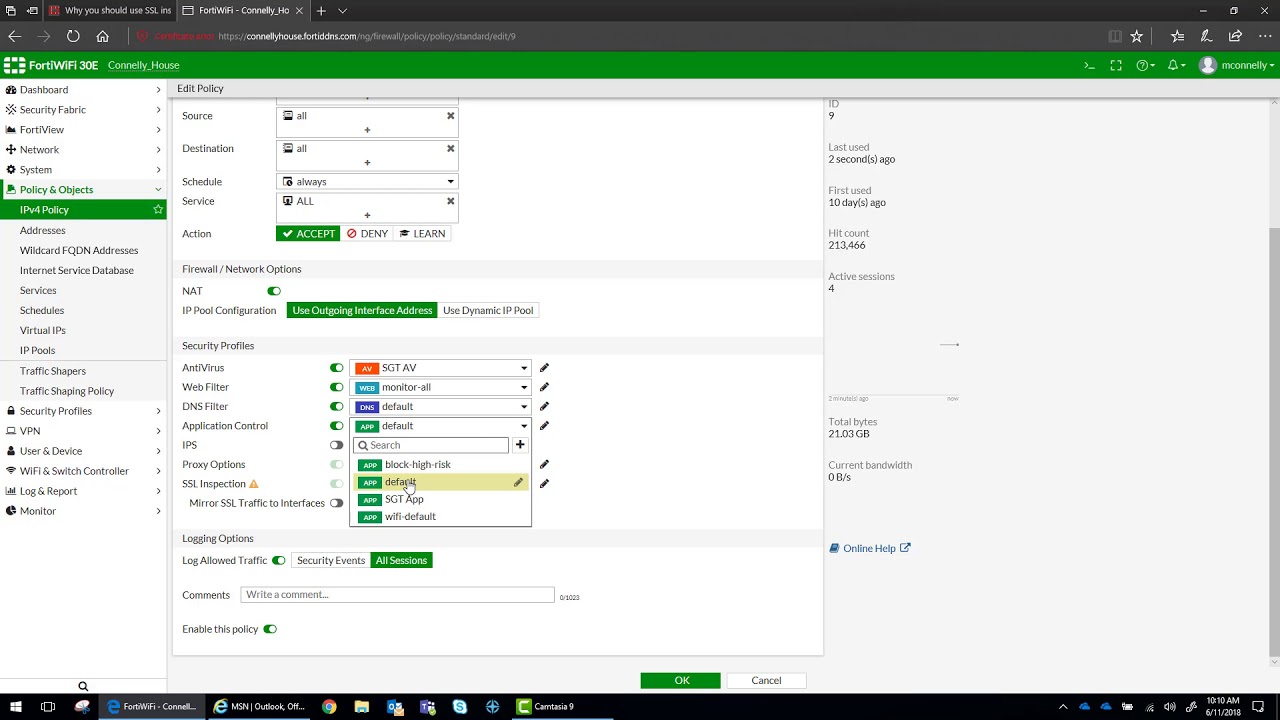This screenshot has height=720, width=1280.
Task: Go to the browser home page
Action: (x=102, y=36)
